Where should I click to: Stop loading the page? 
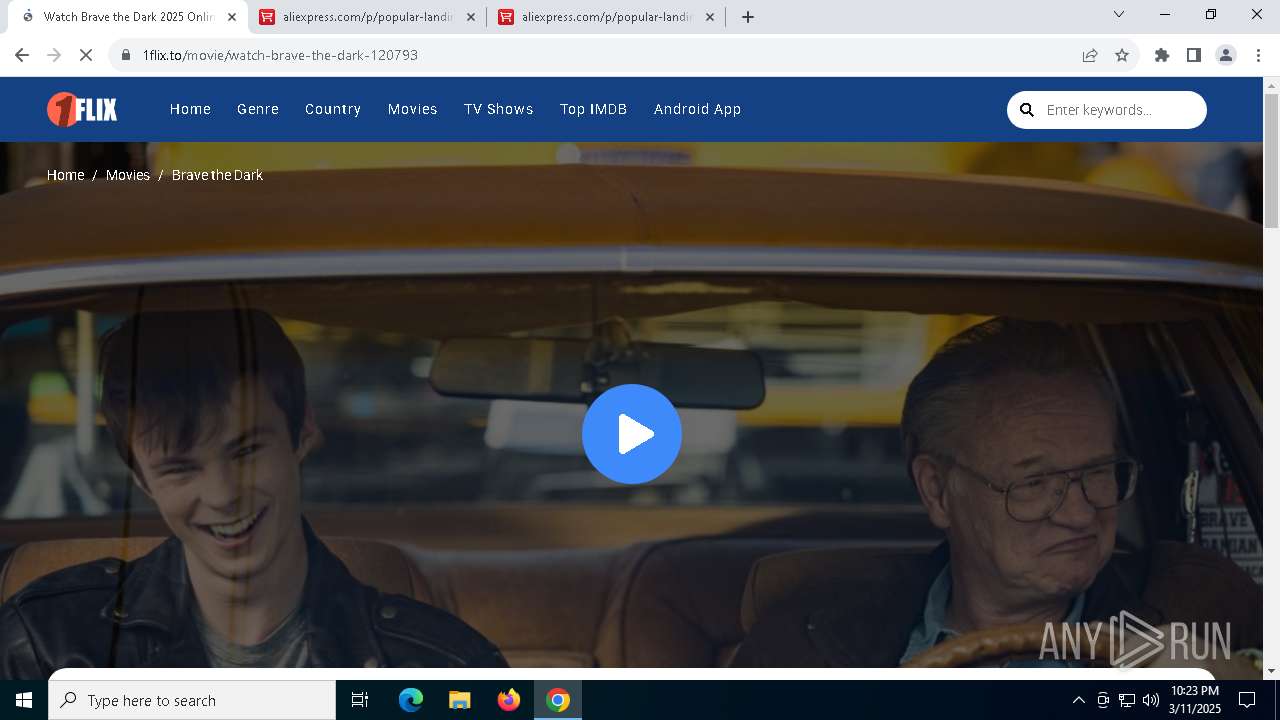coord(86,55)
